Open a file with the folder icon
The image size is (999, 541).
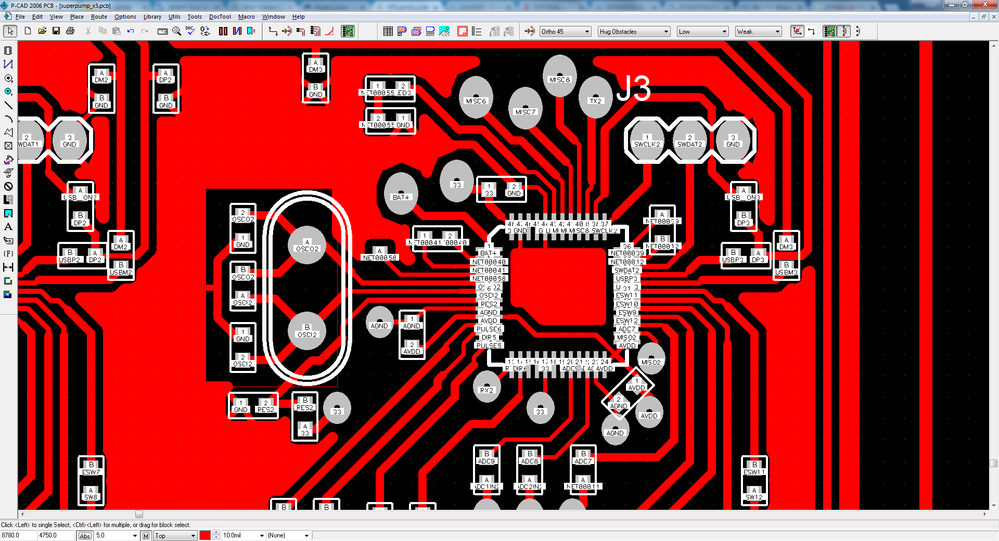tap(41, 31)
